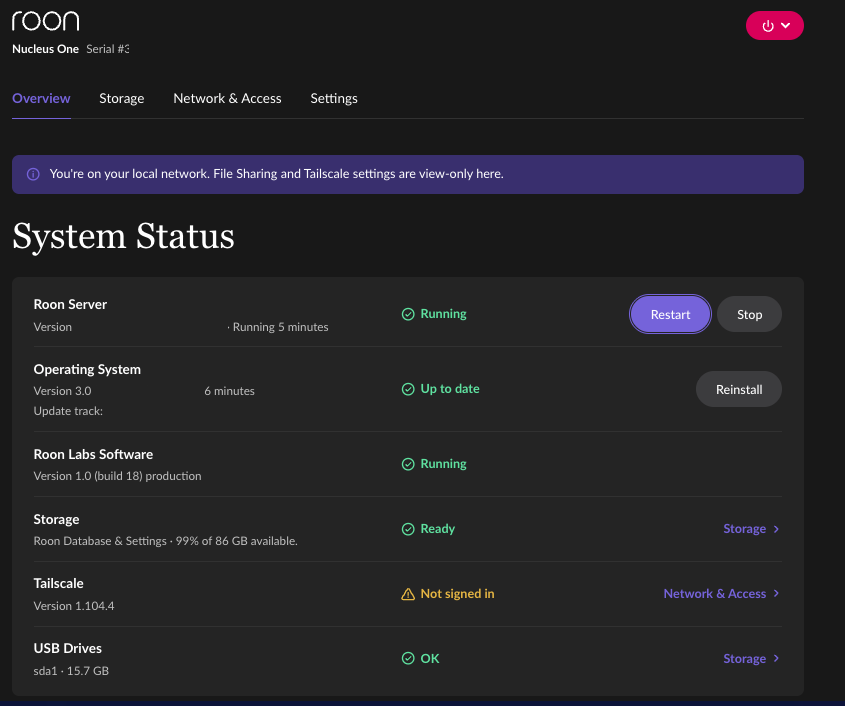This screenshot has height=706, width=845.
Task: Click the 'OK' status text for USB Drives
Action: coord(430,659)
